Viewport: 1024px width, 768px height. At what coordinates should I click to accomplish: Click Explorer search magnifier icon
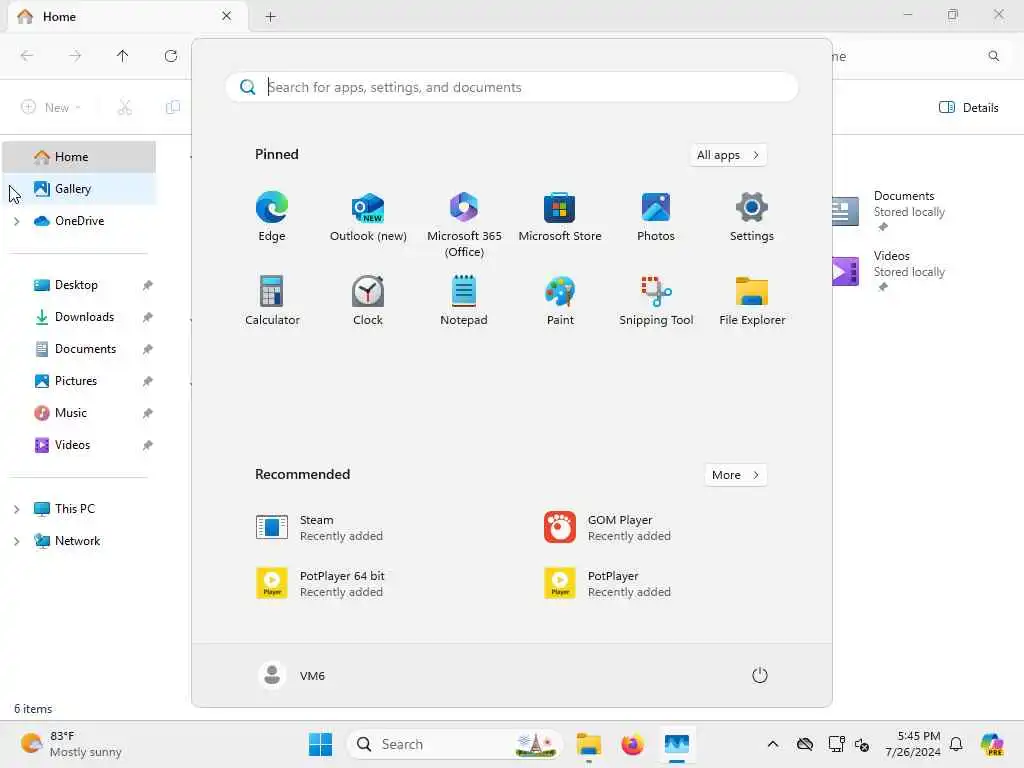point(993,56)
